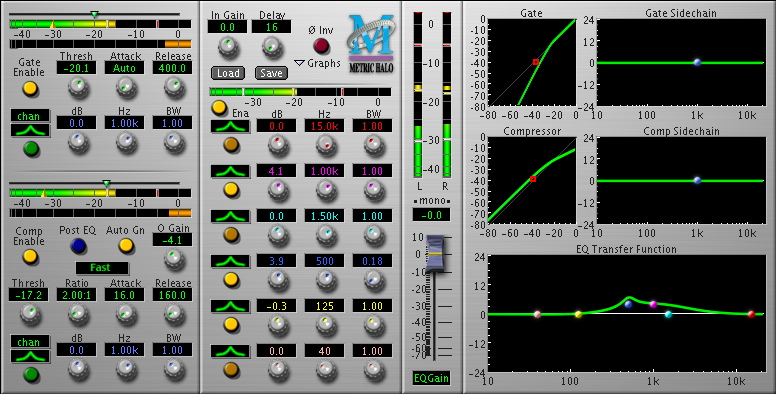Toggle the Comp Enable button
Viewport: 776px width, 394px height.
(30, 256)
